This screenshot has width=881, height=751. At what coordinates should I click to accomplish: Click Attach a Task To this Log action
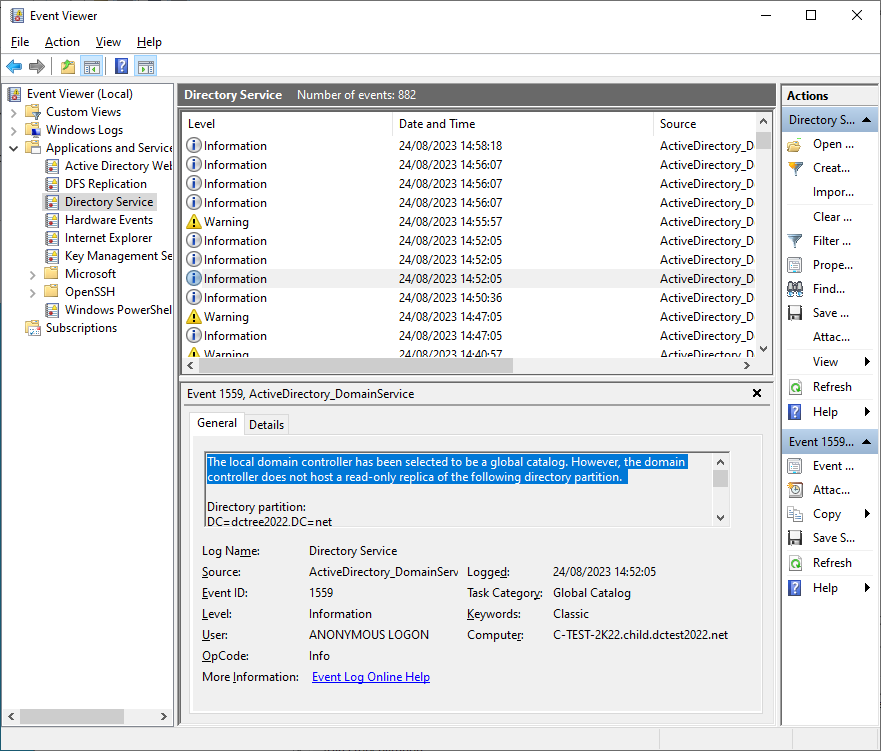(x=831, y=337)
